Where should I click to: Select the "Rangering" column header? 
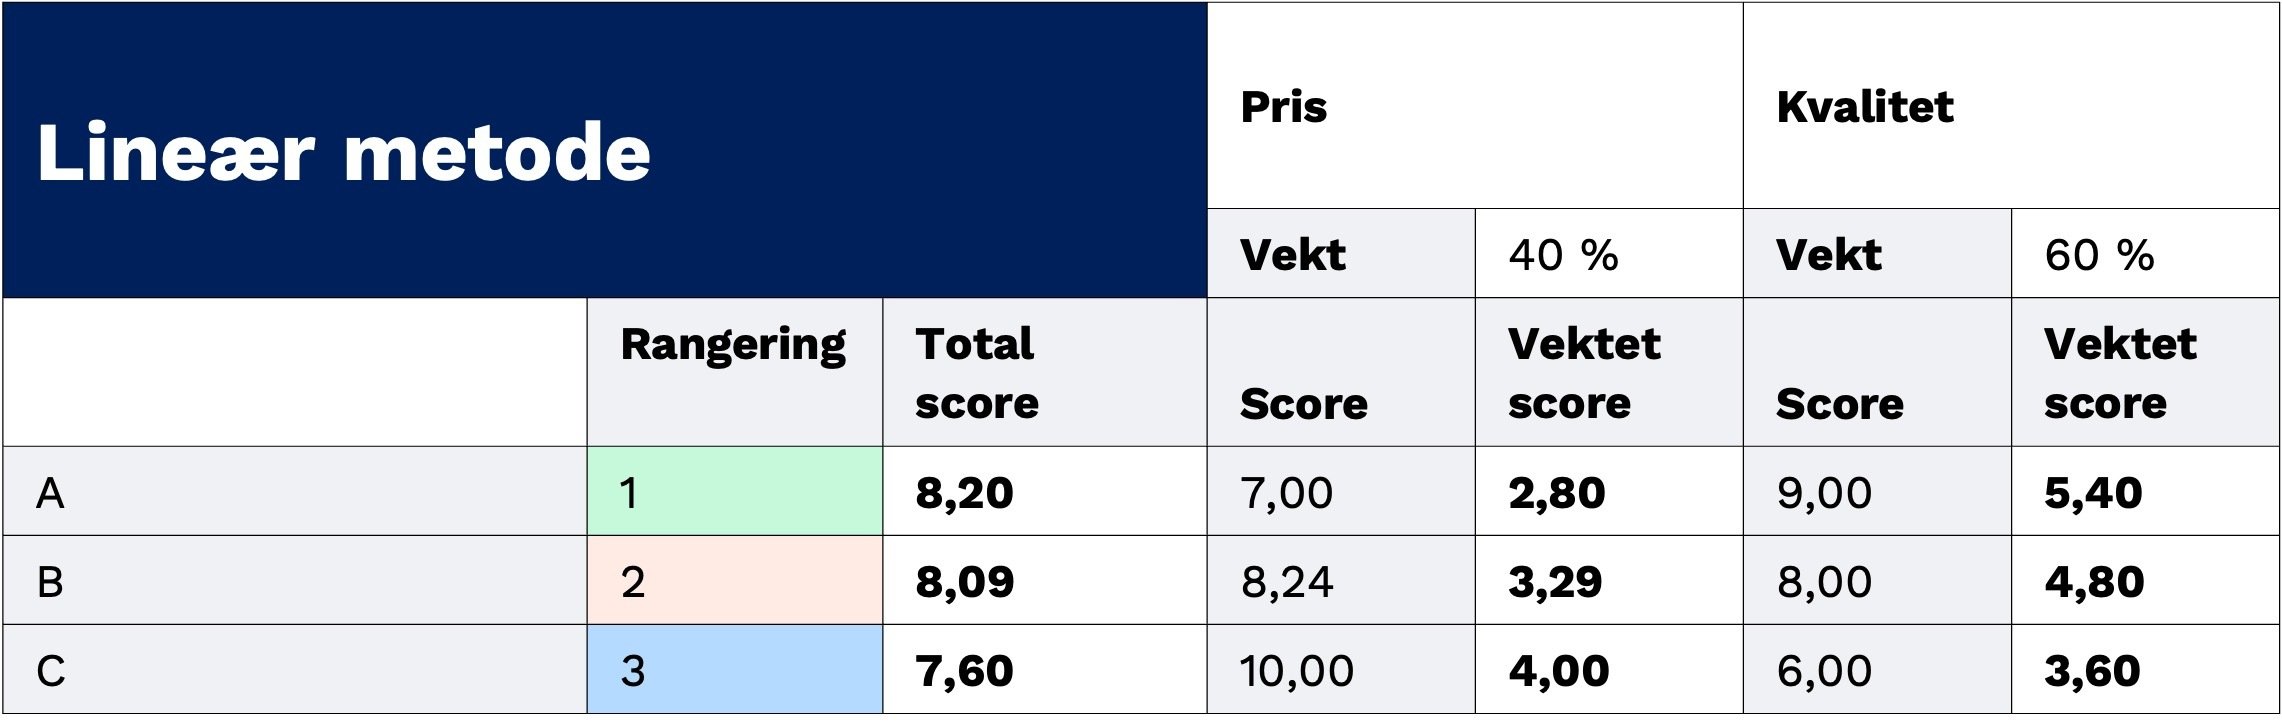(x=733, y=345)
